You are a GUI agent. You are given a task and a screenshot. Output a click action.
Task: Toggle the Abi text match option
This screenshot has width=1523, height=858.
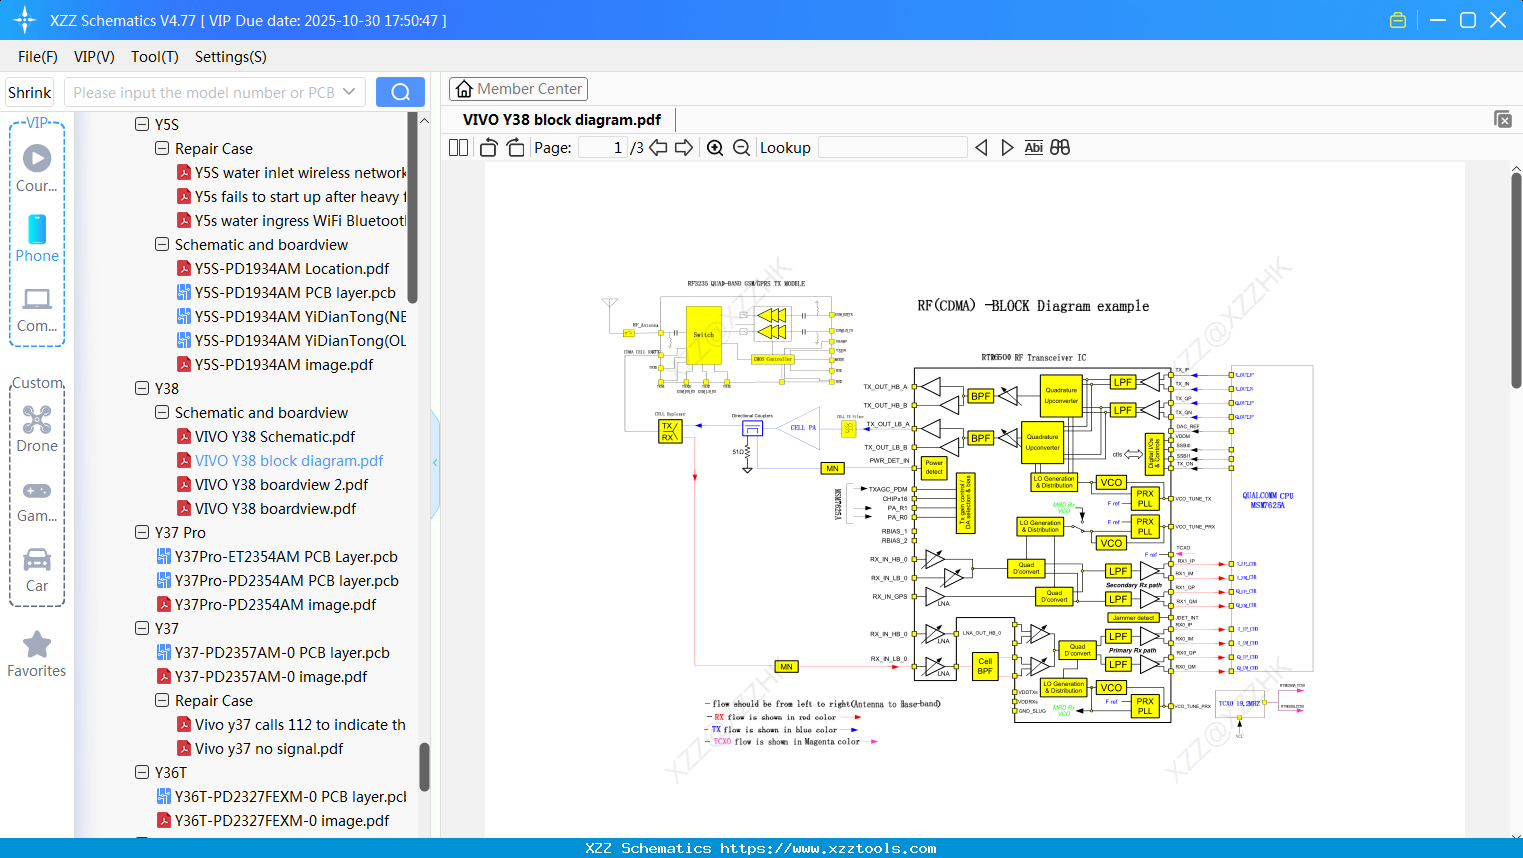[1034, 148]
